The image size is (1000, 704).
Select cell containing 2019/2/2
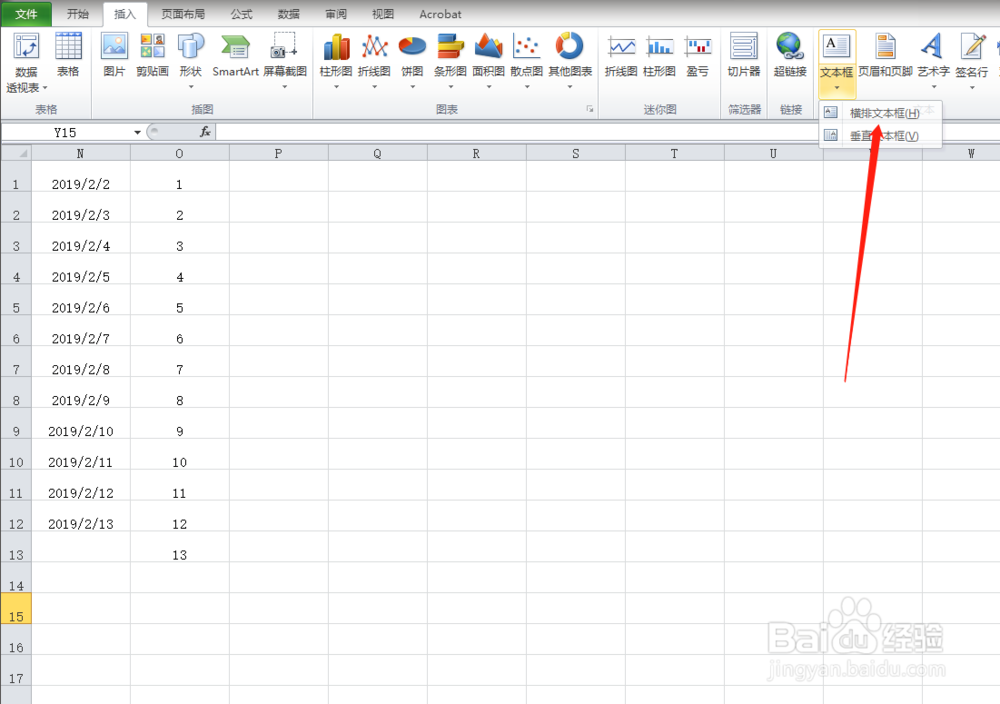[81, 177]
